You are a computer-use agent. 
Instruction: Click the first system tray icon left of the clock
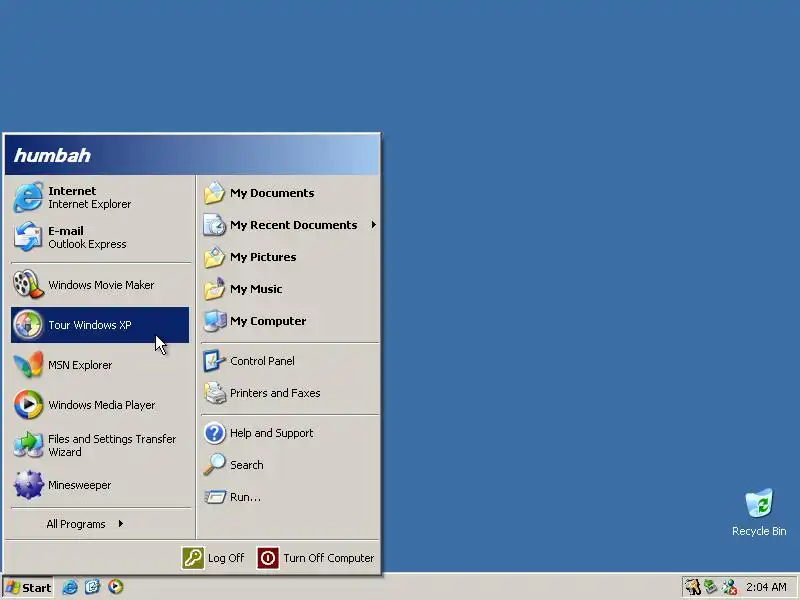(x=692, y=587)
